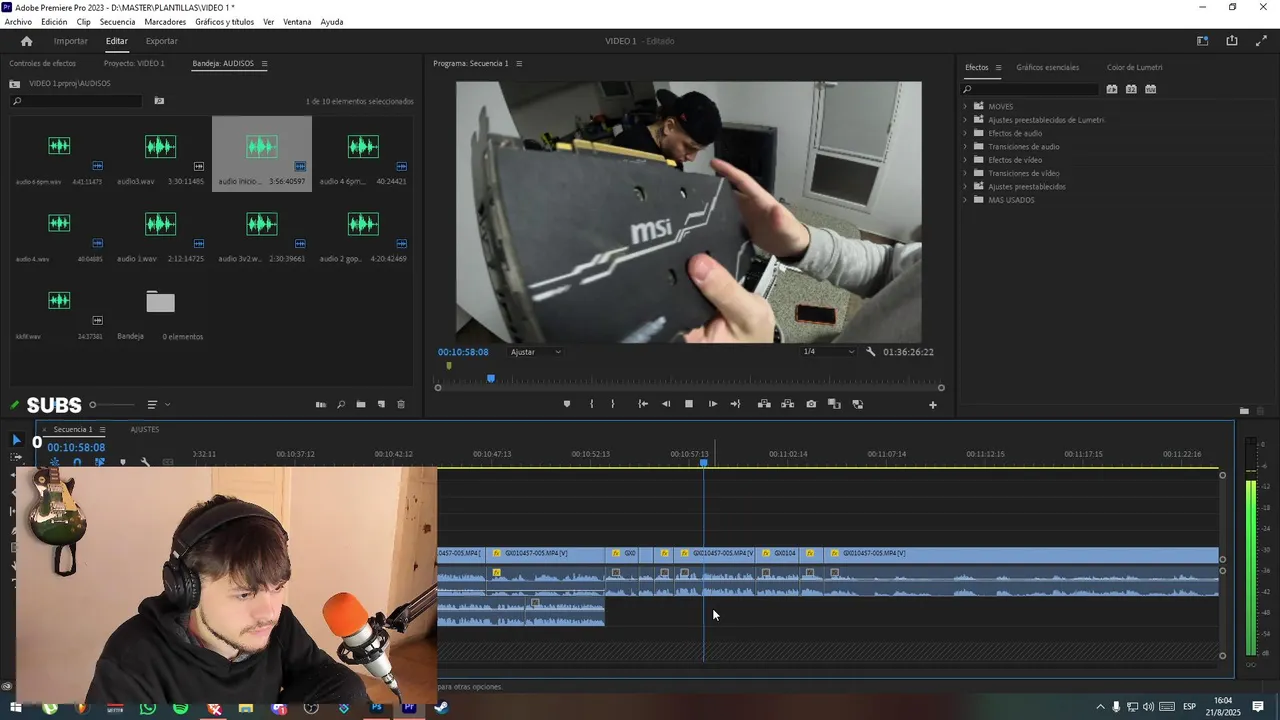
Task: Open the Button Editor plus icon
Action: tap(933, 405)
